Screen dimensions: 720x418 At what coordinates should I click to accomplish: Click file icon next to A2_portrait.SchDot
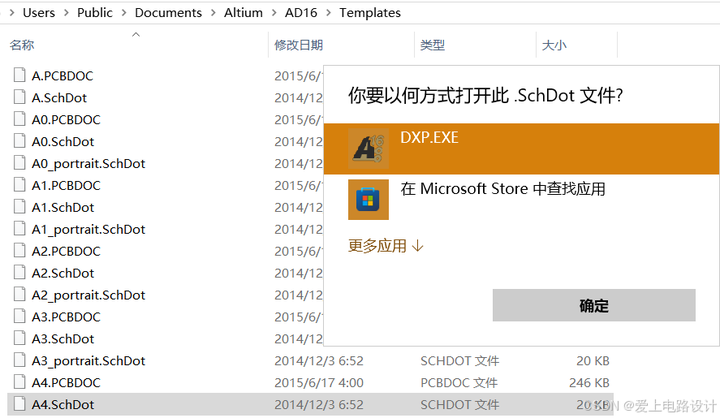19,294
